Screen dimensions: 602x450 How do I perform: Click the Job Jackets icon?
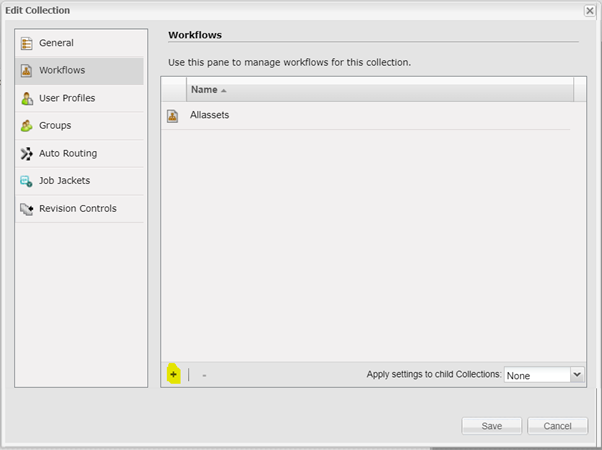pyautogui.click(x=26, y=181)
